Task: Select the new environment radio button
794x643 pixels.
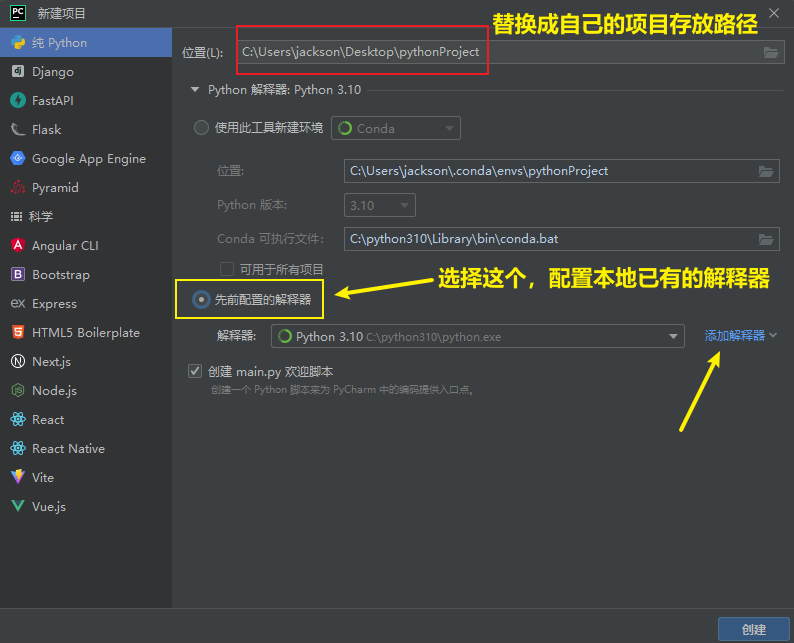Action: pyautogui.click(x=202, y=128)
